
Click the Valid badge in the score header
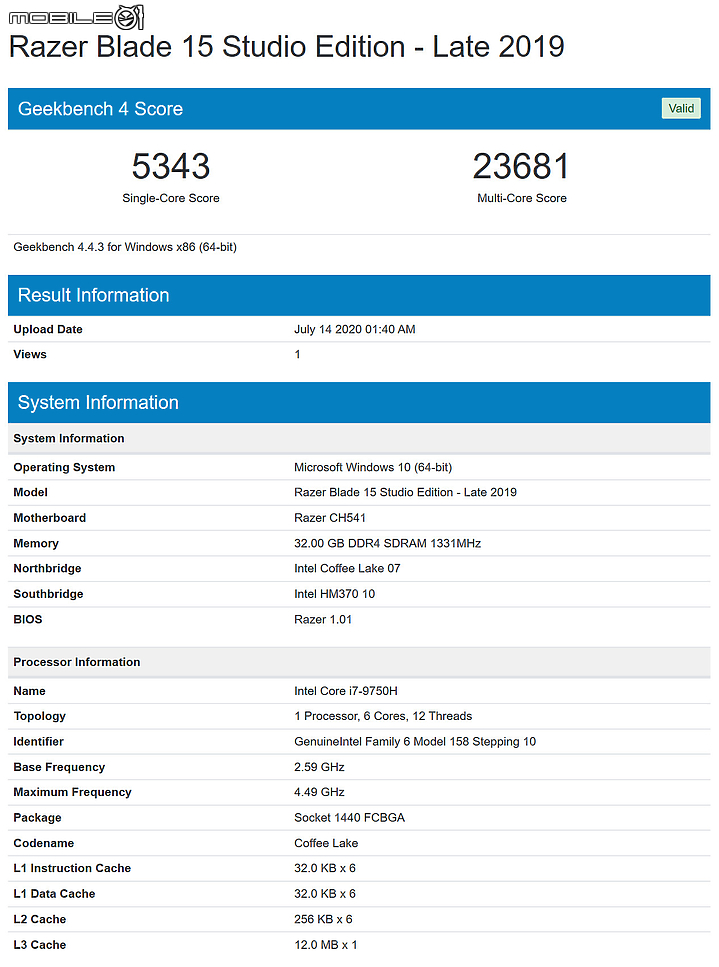(x=681, y=109)
